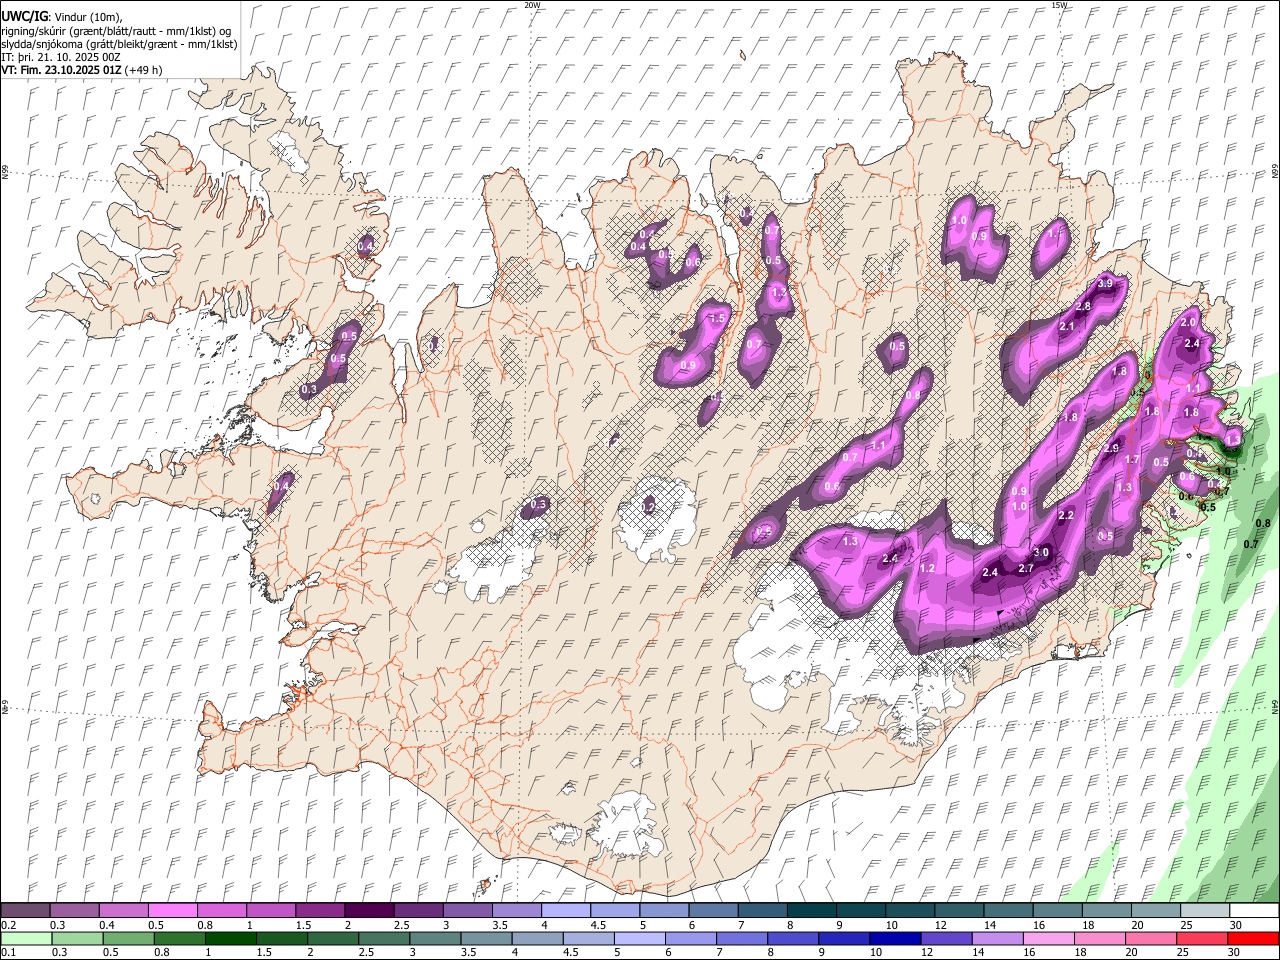The width and height of the screenshot is (1280, 960).
Task: Click the 3.9 precipitation value on the map
Action: click(x=1105, y=284)
